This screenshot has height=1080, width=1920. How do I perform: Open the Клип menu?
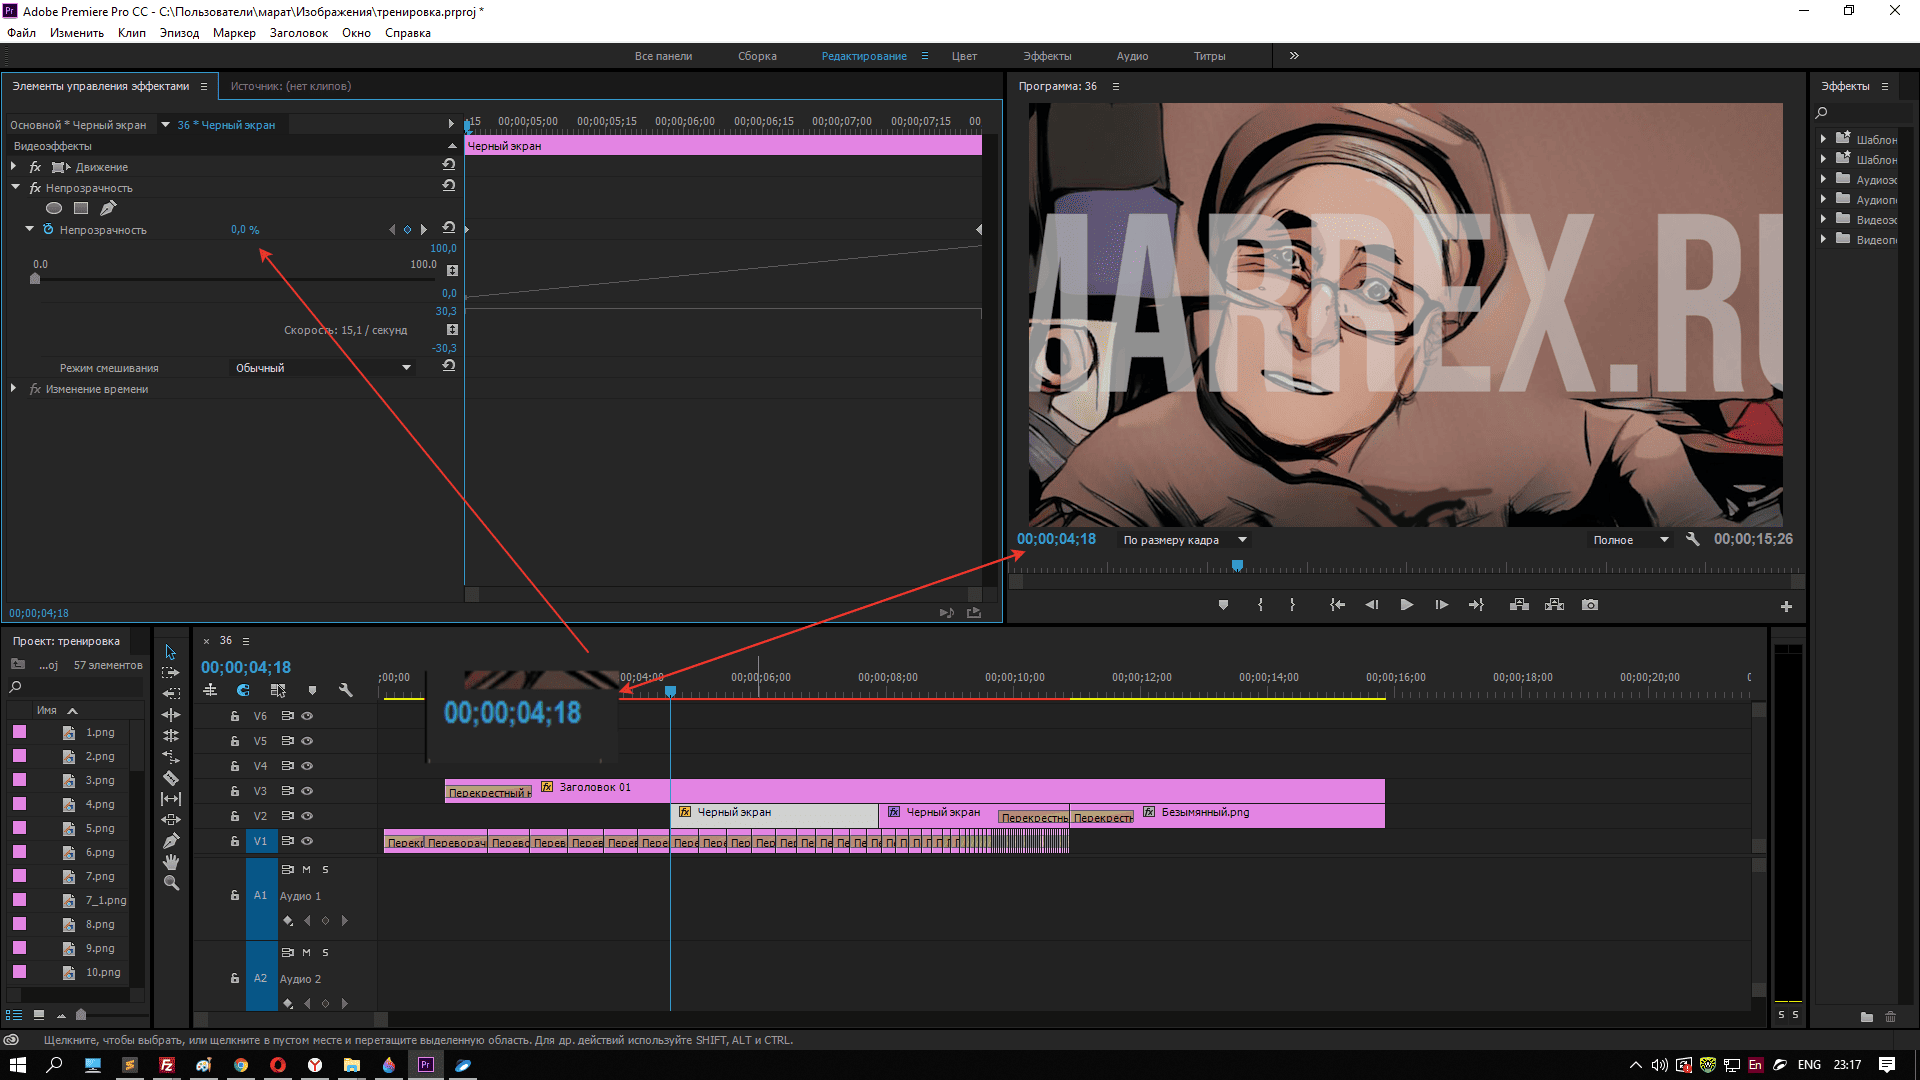tap(132, 33)
